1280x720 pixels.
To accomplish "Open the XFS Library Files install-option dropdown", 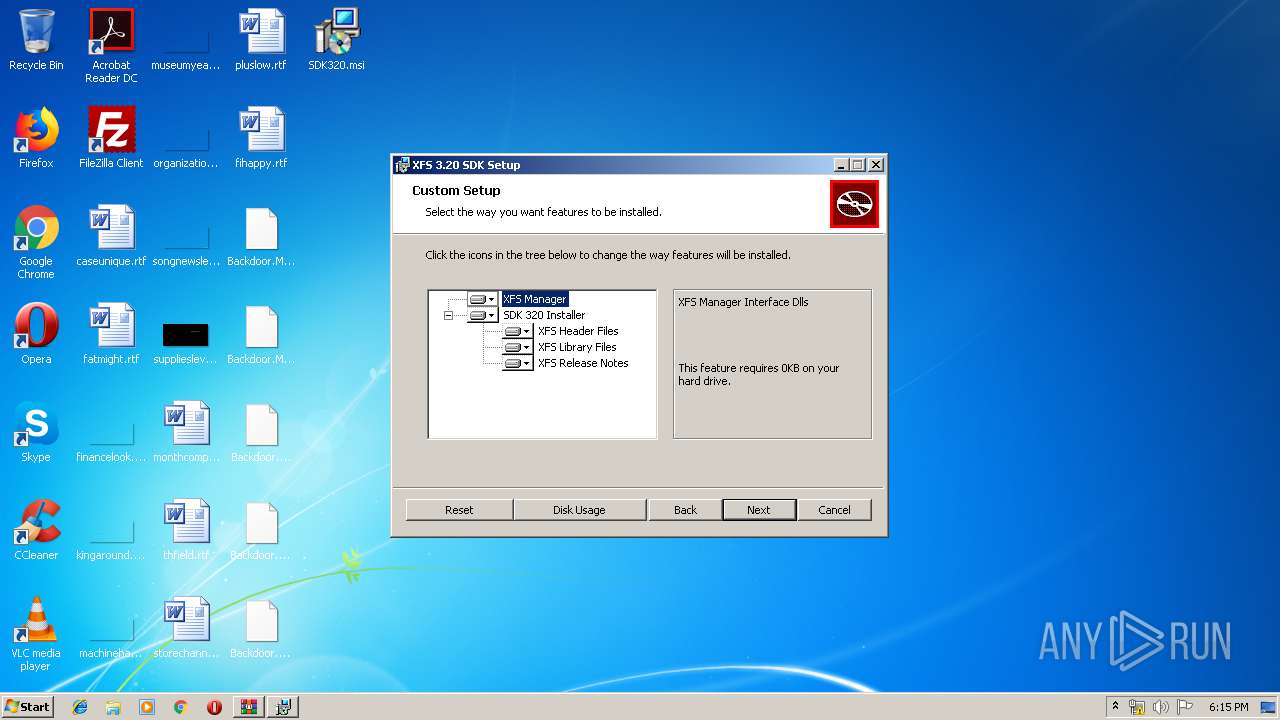I will point(518,347).
